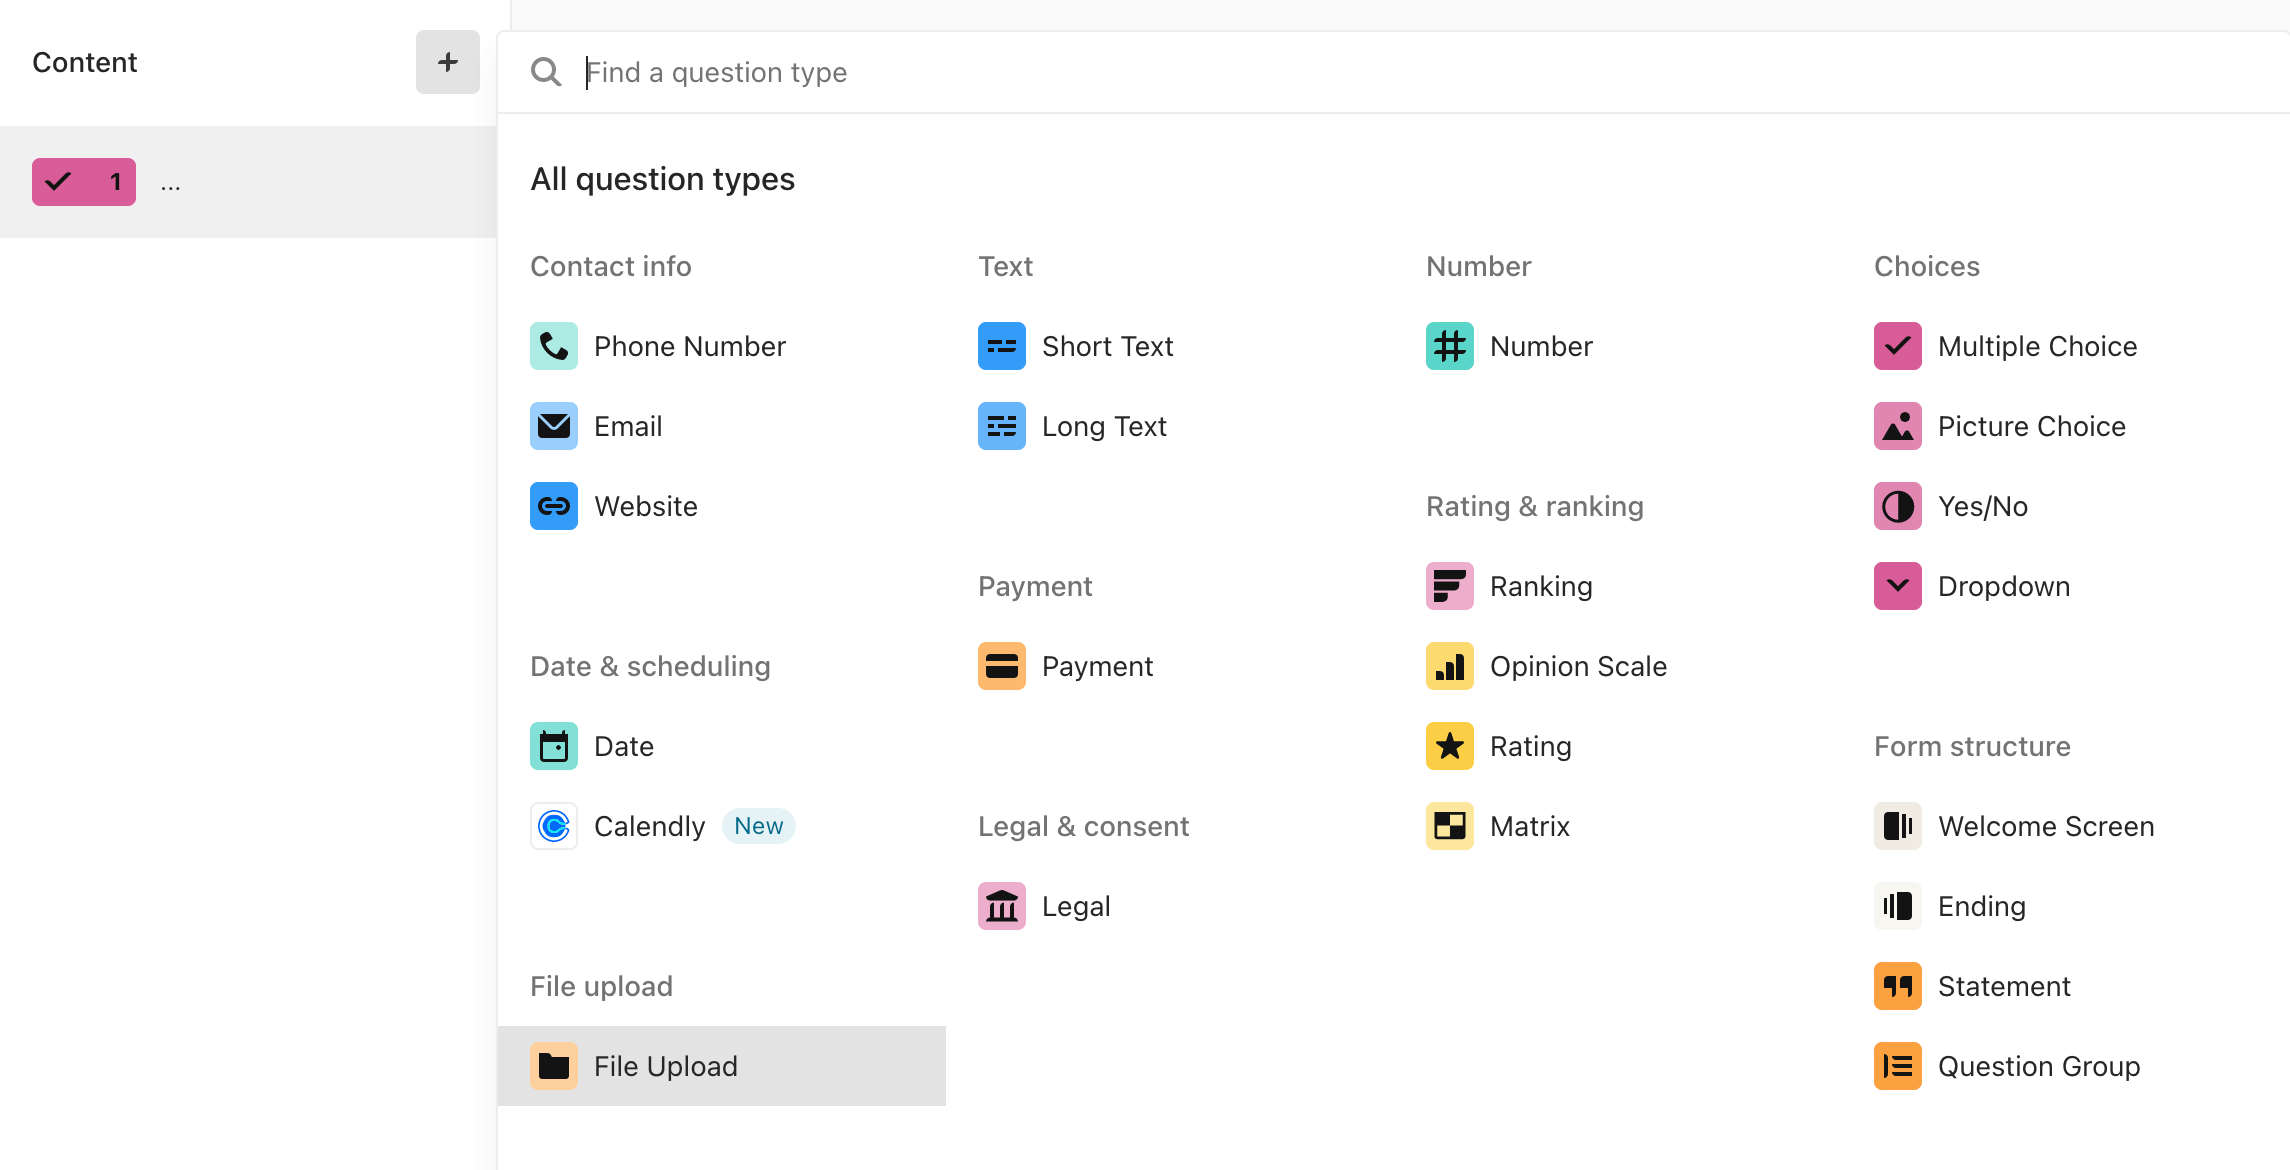The height and width of the screenshot is (1170, 2290).
Task: Pick the Question Group list icon
Action: [x=1898, y=1066]
